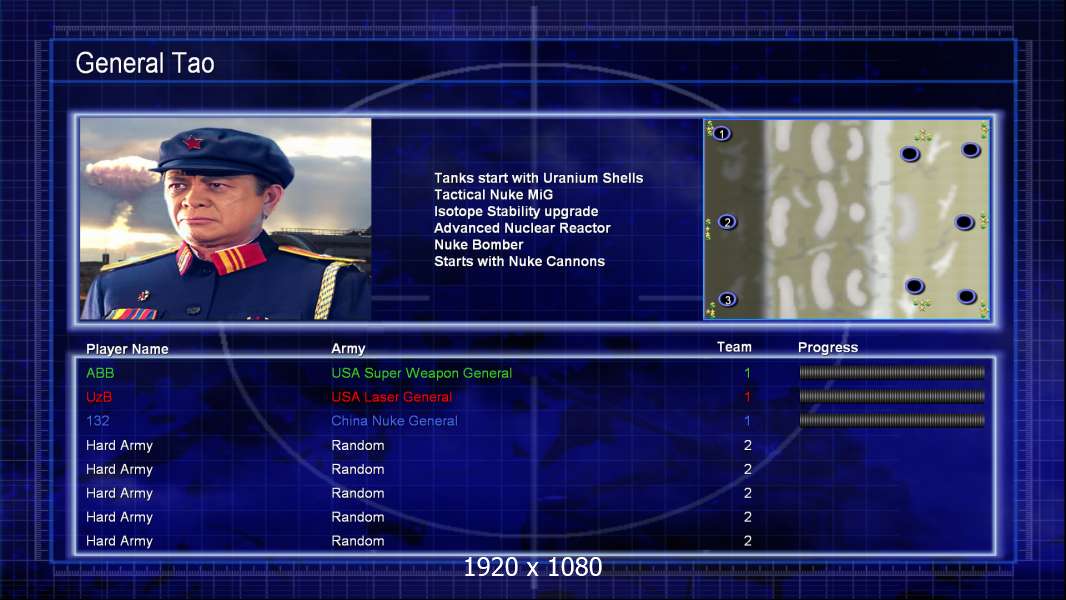Image resolution: width=1066 pixels, height=600 pixels.
Task: Click the 'Army' column header
Action: 348,349
